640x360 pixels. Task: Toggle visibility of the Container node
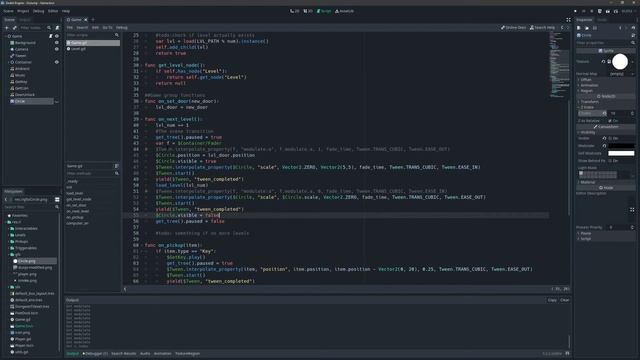57,62
